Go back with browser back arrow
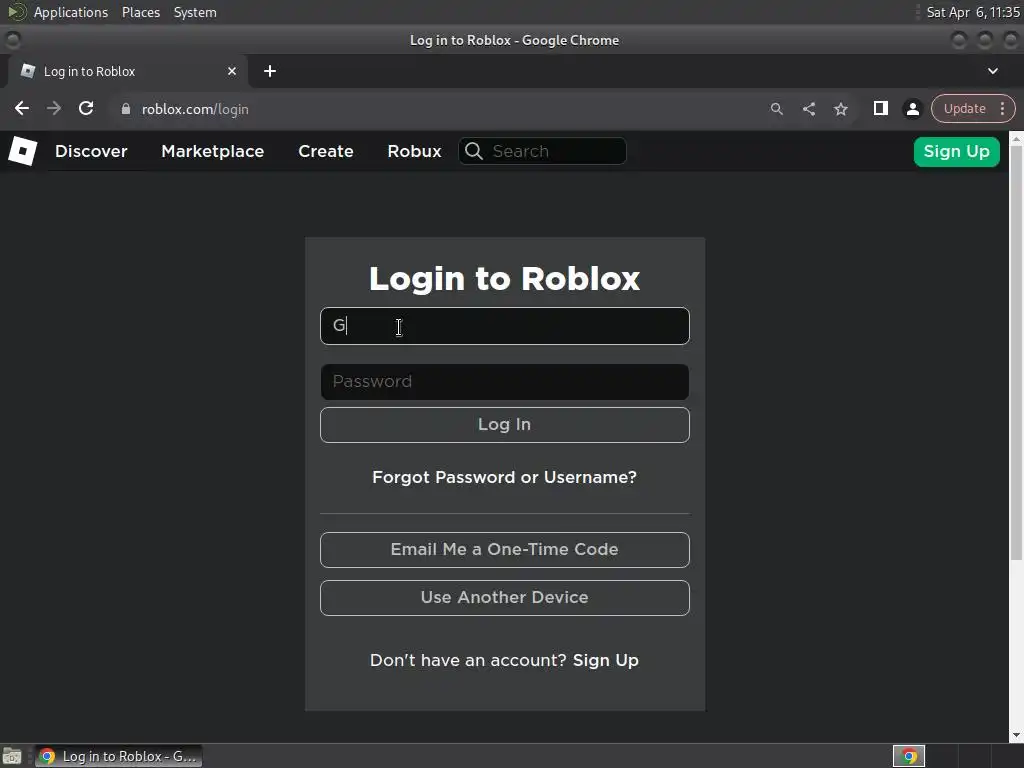The height and width of the screenshot is (768, 1024). (22, 108)
